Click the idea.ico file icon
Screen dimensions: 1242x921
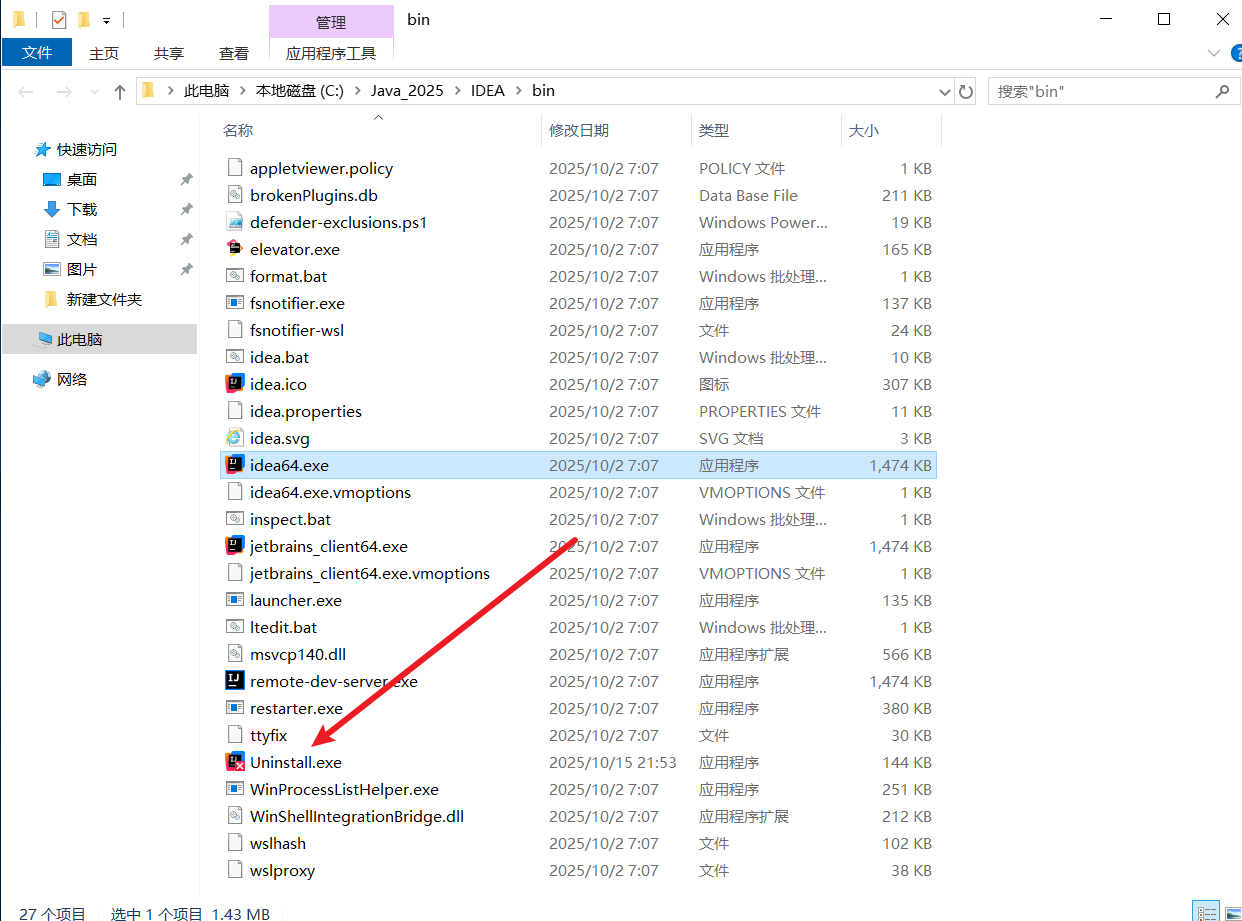click(235, 384)
